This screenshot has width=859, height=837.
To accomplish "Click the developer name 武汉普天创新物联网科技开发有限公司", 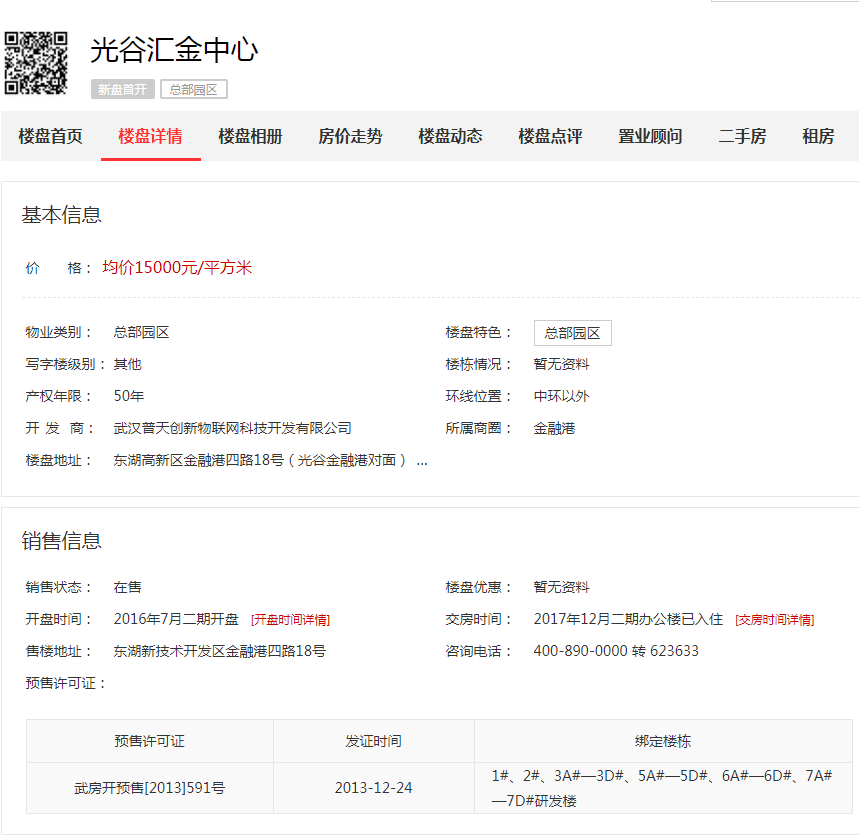I will (232, 428).
